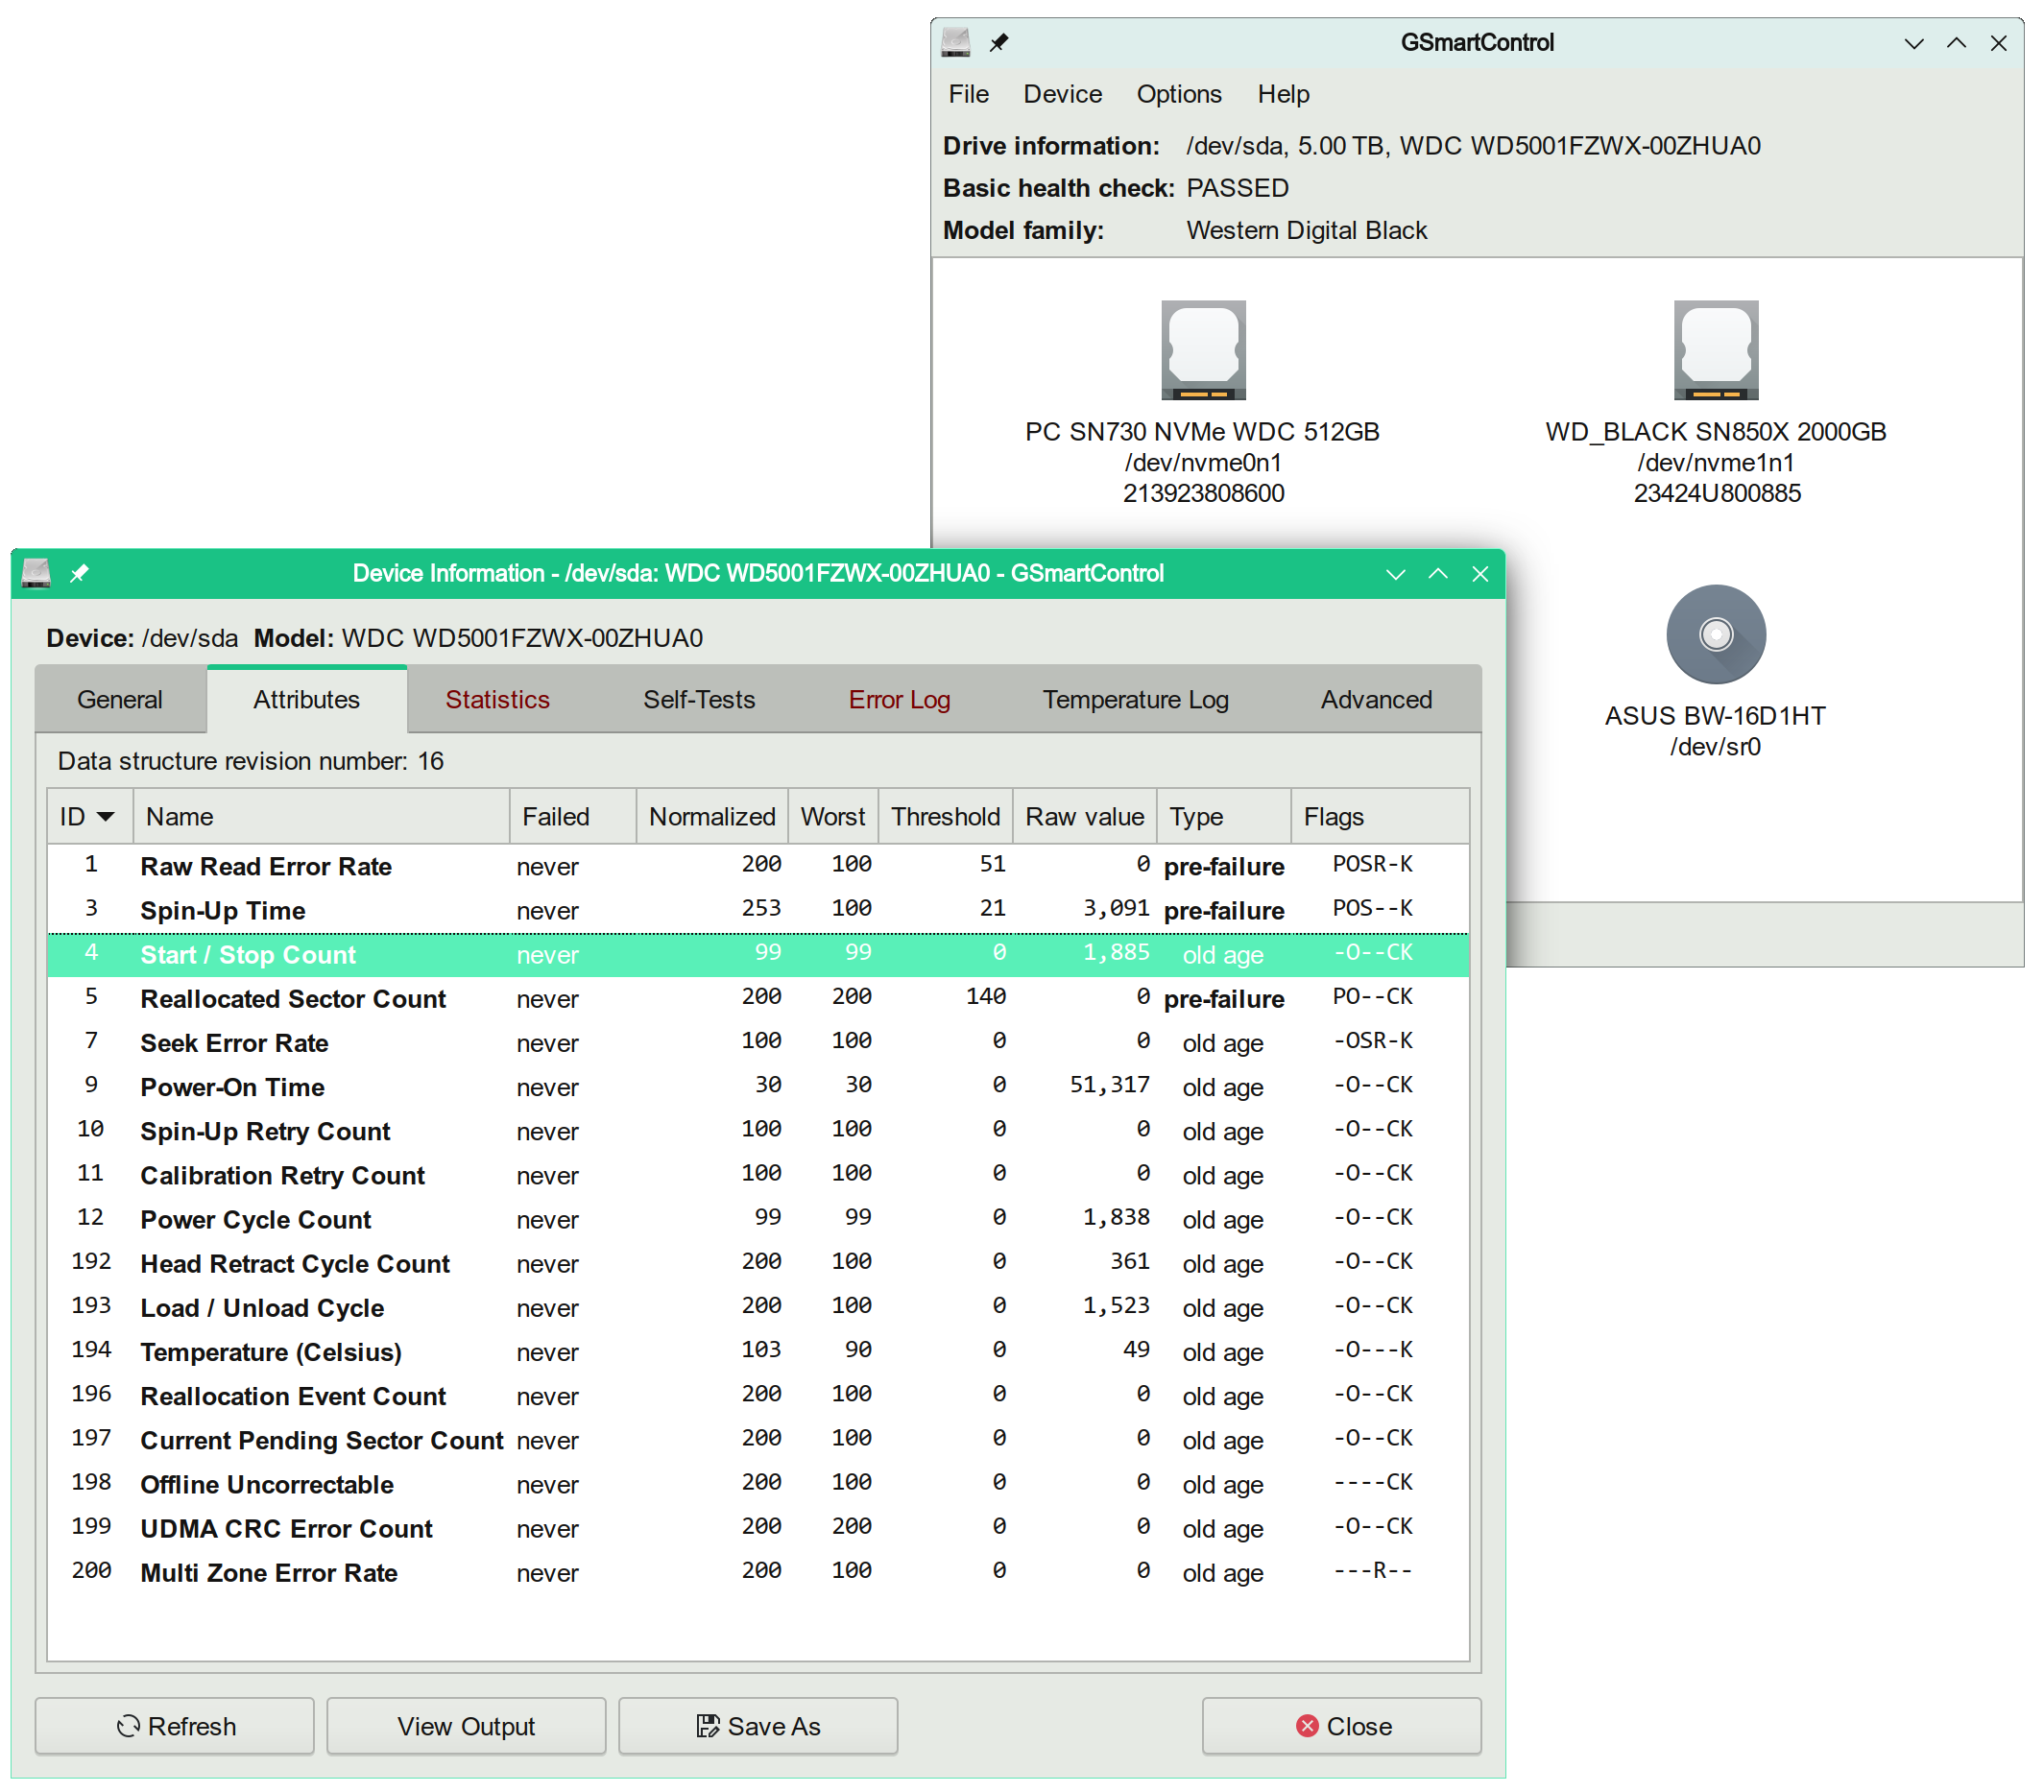2044x1792 pixels.
Task: Shade the main window with its chevron
Action: point(1914,43)
